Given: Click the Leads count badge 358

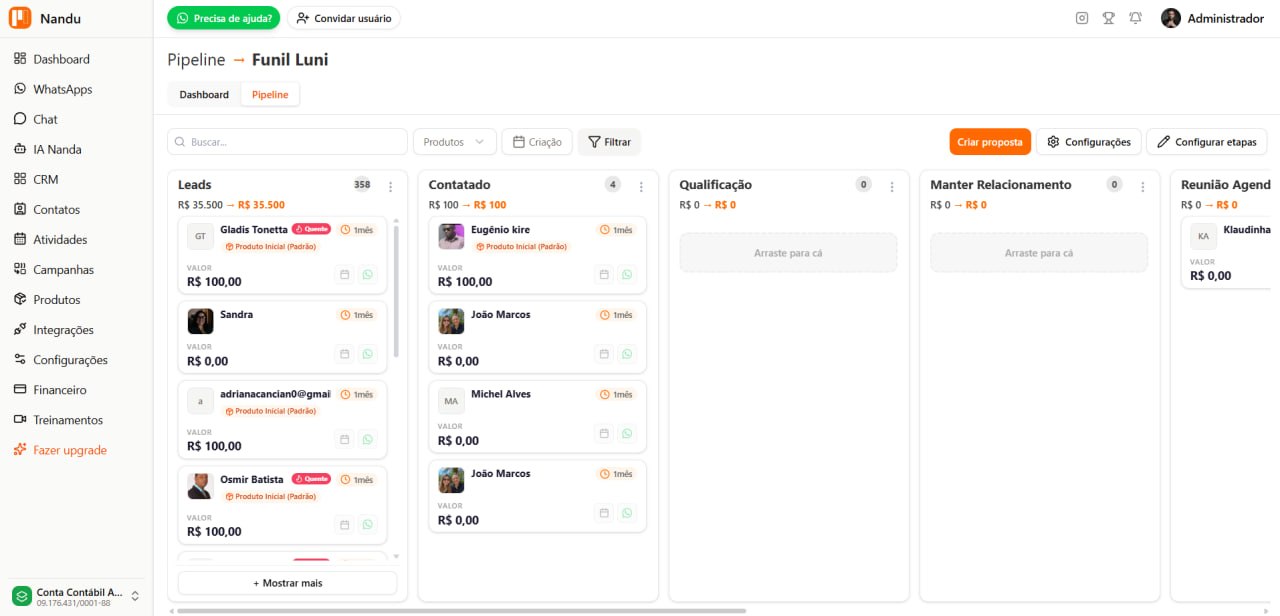Looking at the screenshot, I should 362,185.
